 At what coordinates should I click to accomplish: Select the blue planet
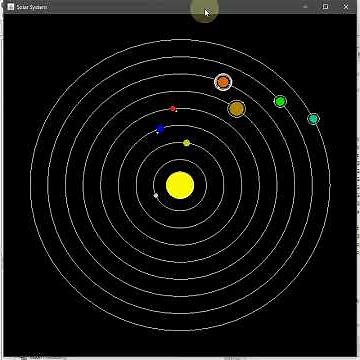(160, 129)
